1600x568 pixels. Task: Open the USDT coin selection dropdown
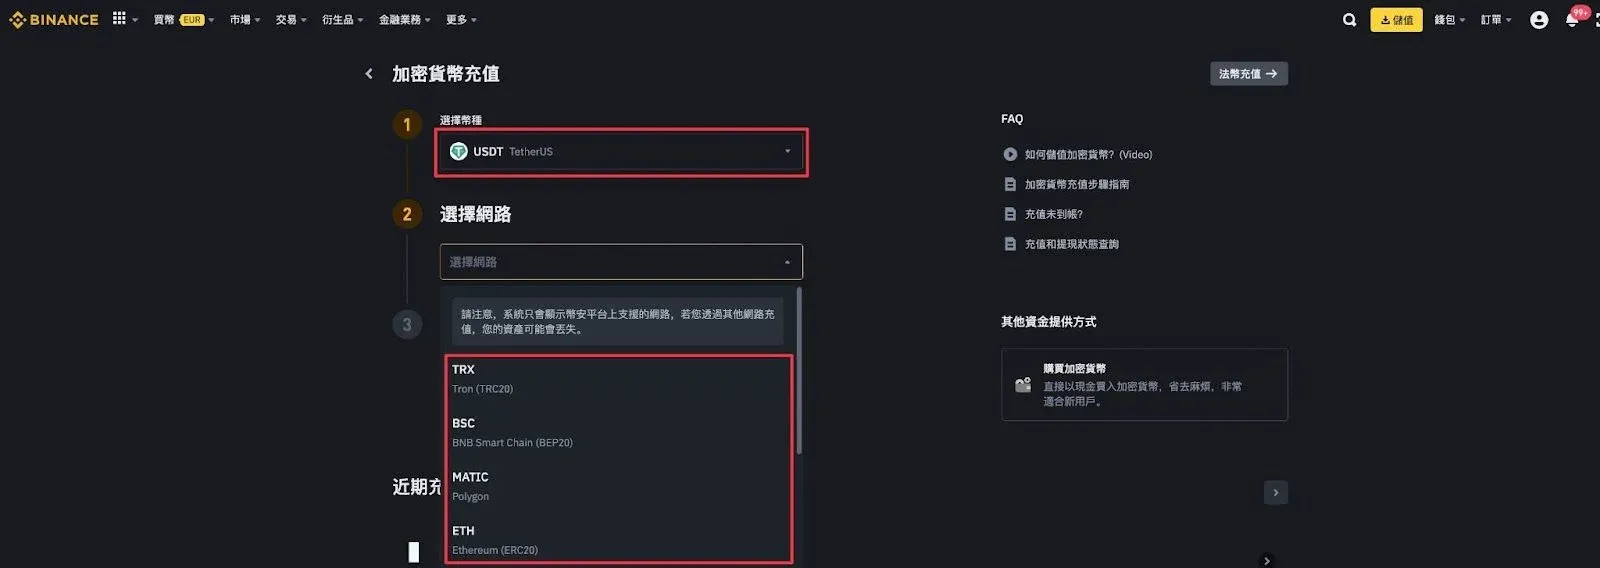click(x=621, y=152)
